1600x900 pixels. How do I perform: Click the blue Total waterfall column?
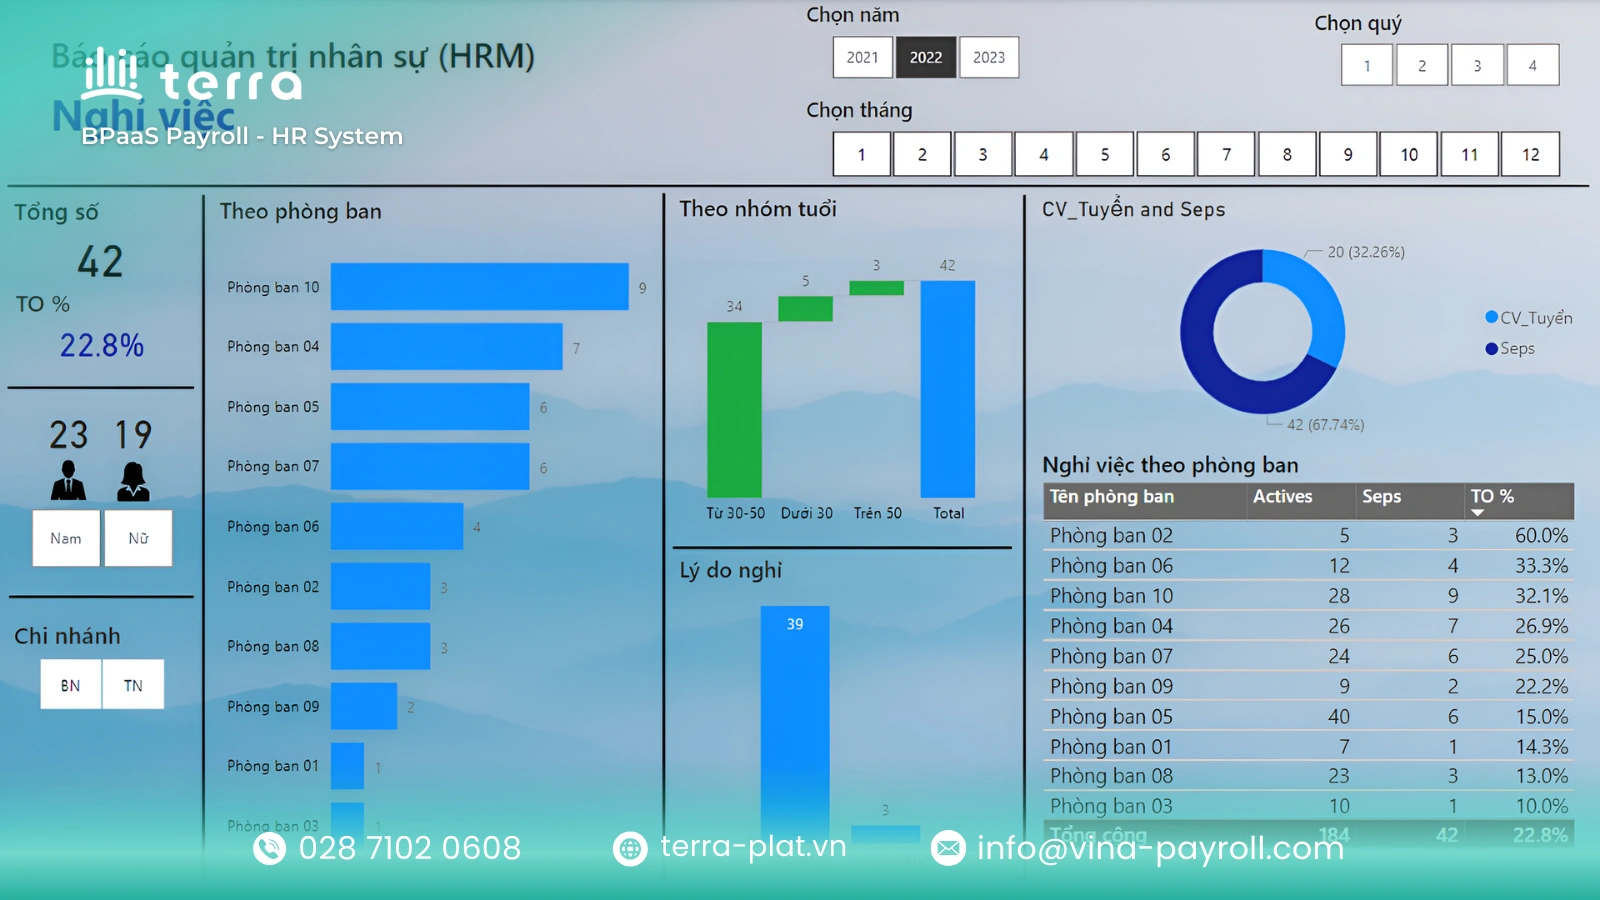click(x=948, y=389)
